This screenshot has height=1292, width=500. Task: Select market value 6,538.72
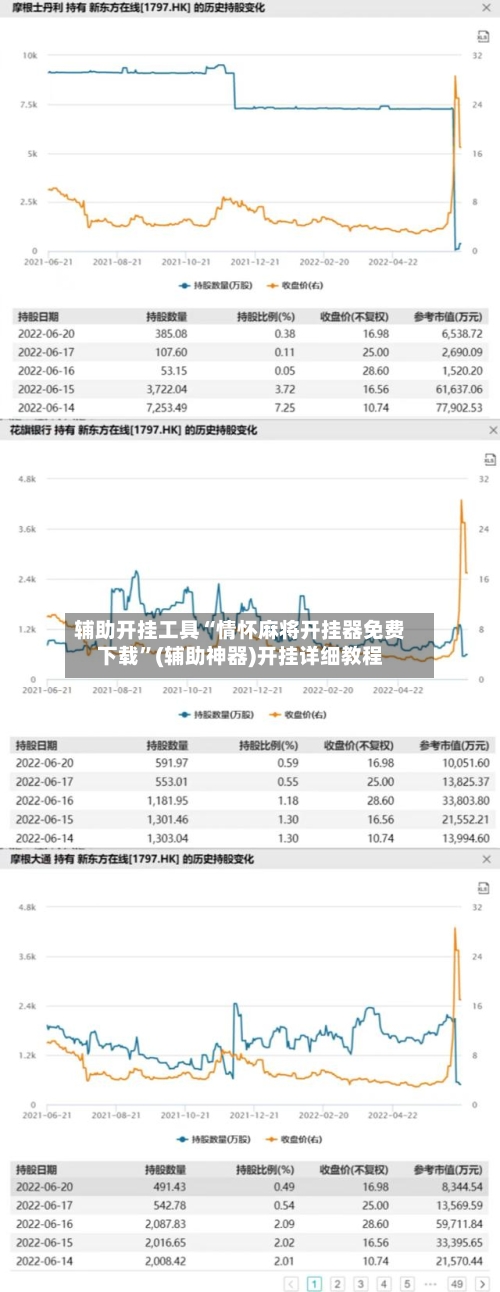tap(462, 334)
